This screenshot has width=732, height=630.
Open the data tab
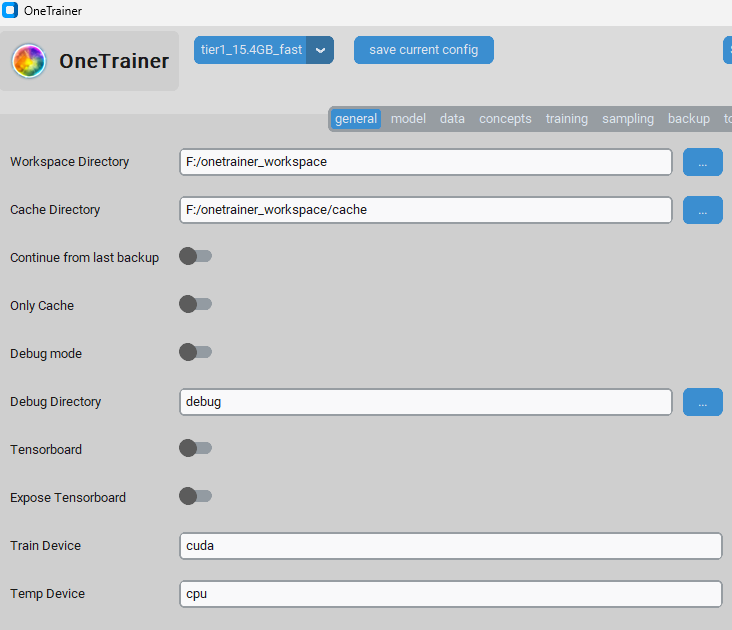pyautogui.click(x=452, y=119)
